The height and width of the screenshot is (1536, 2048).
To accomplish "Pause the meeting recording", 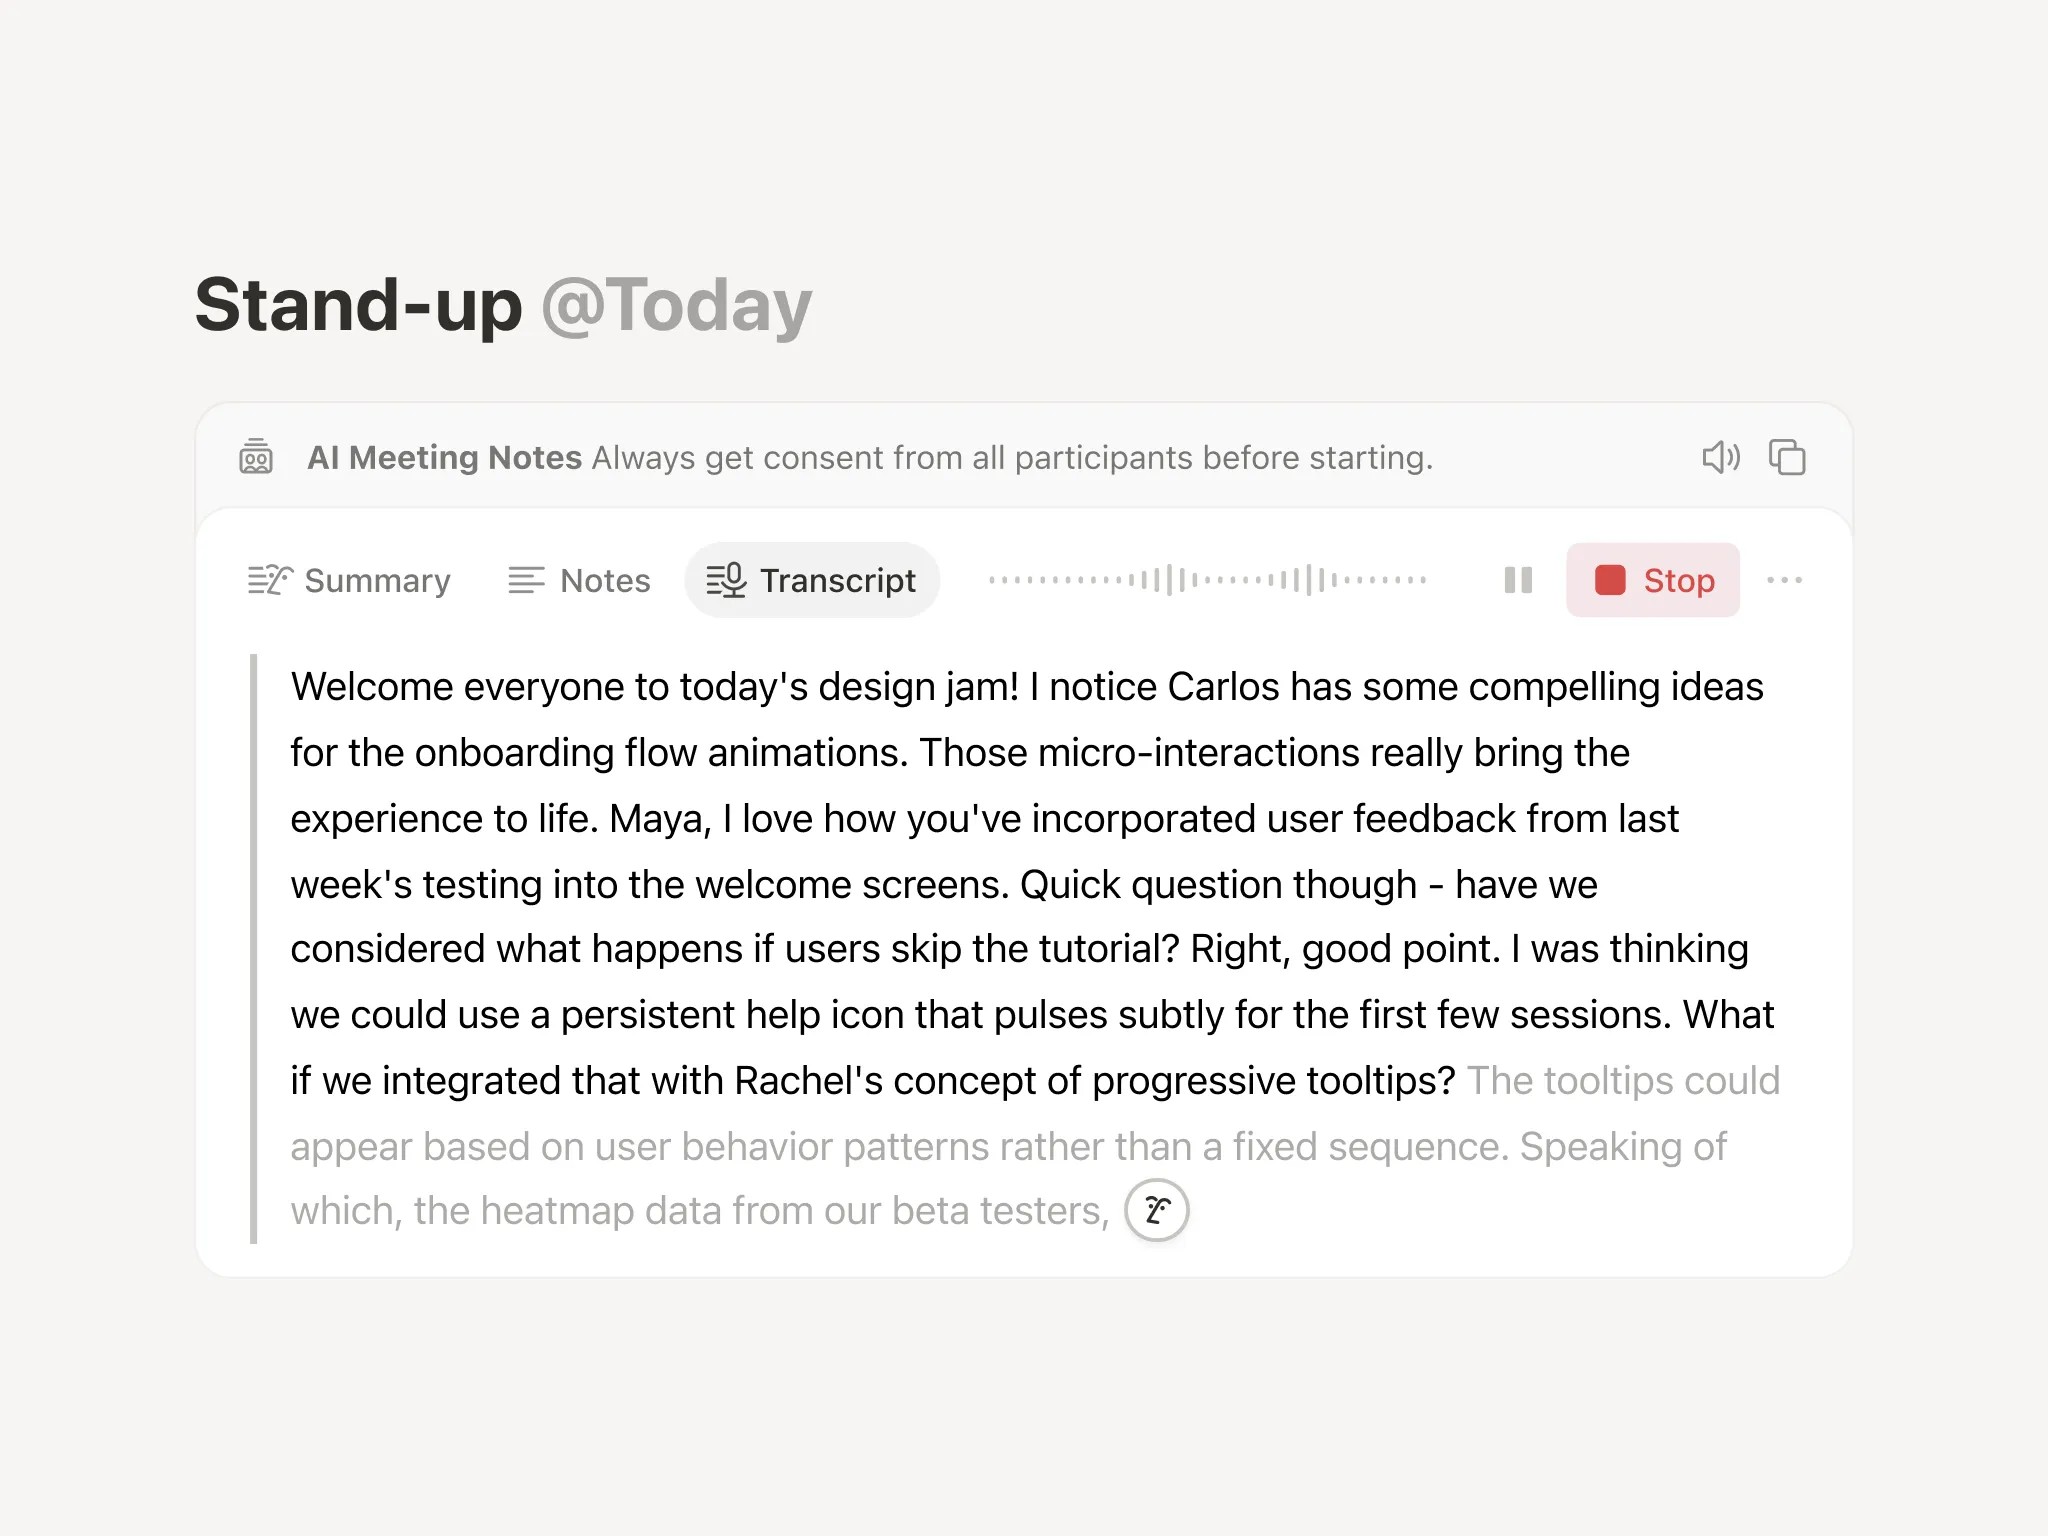I will click(x=1518, y=580).
